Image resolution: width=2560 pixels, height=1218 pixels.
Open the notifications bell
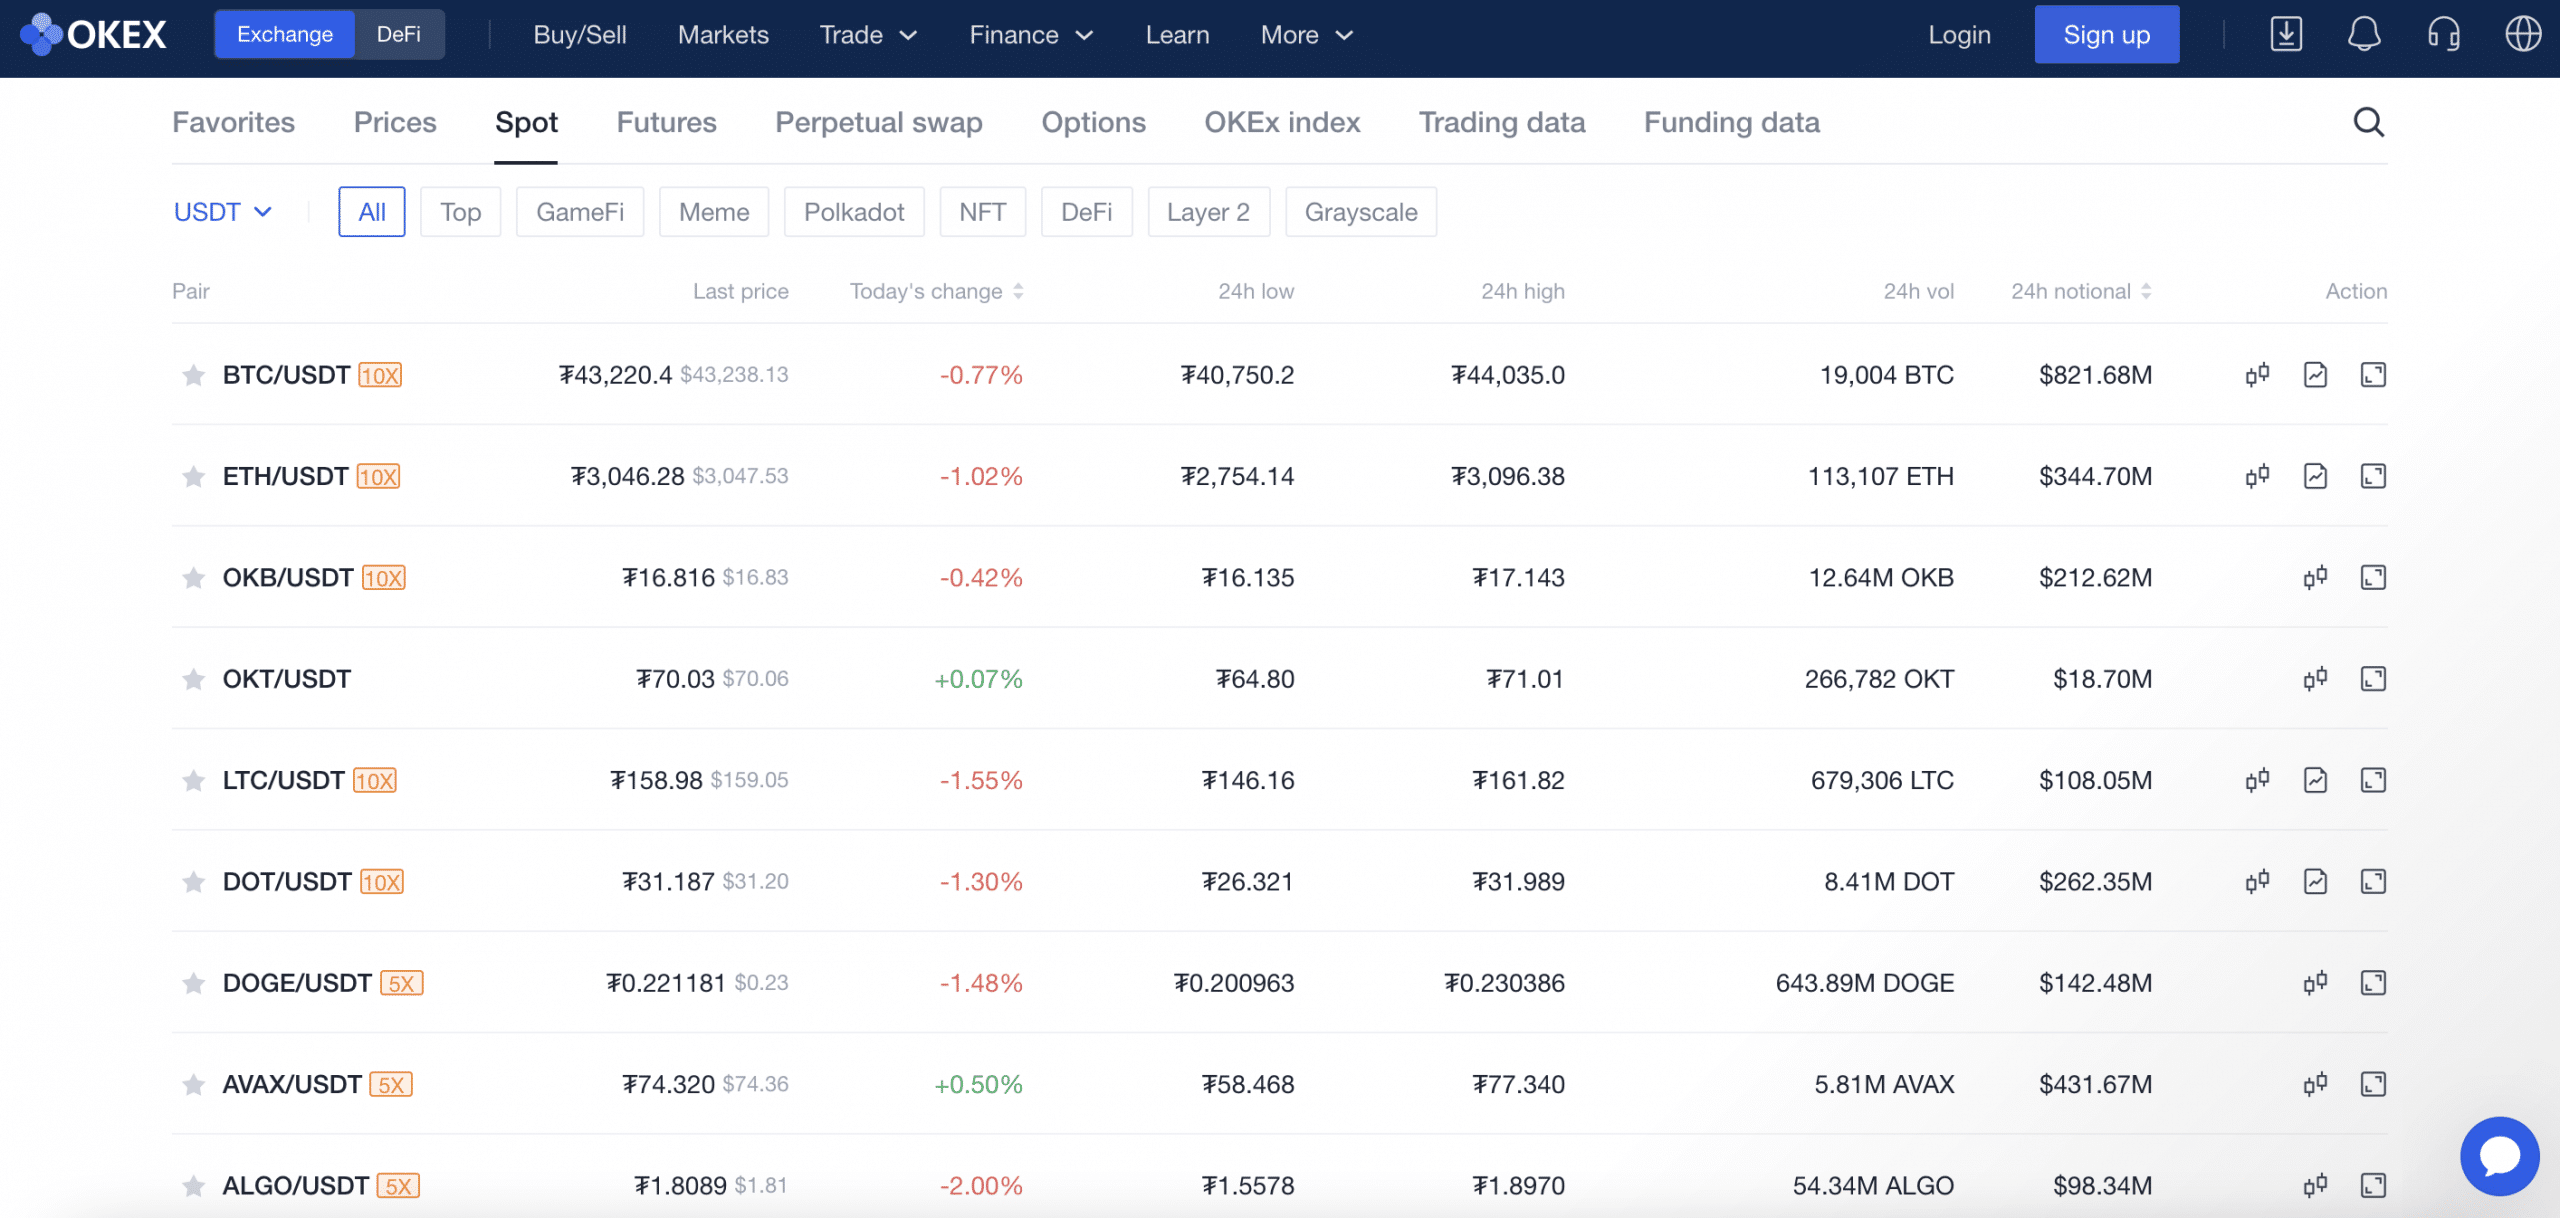[x=2364, y=35]
